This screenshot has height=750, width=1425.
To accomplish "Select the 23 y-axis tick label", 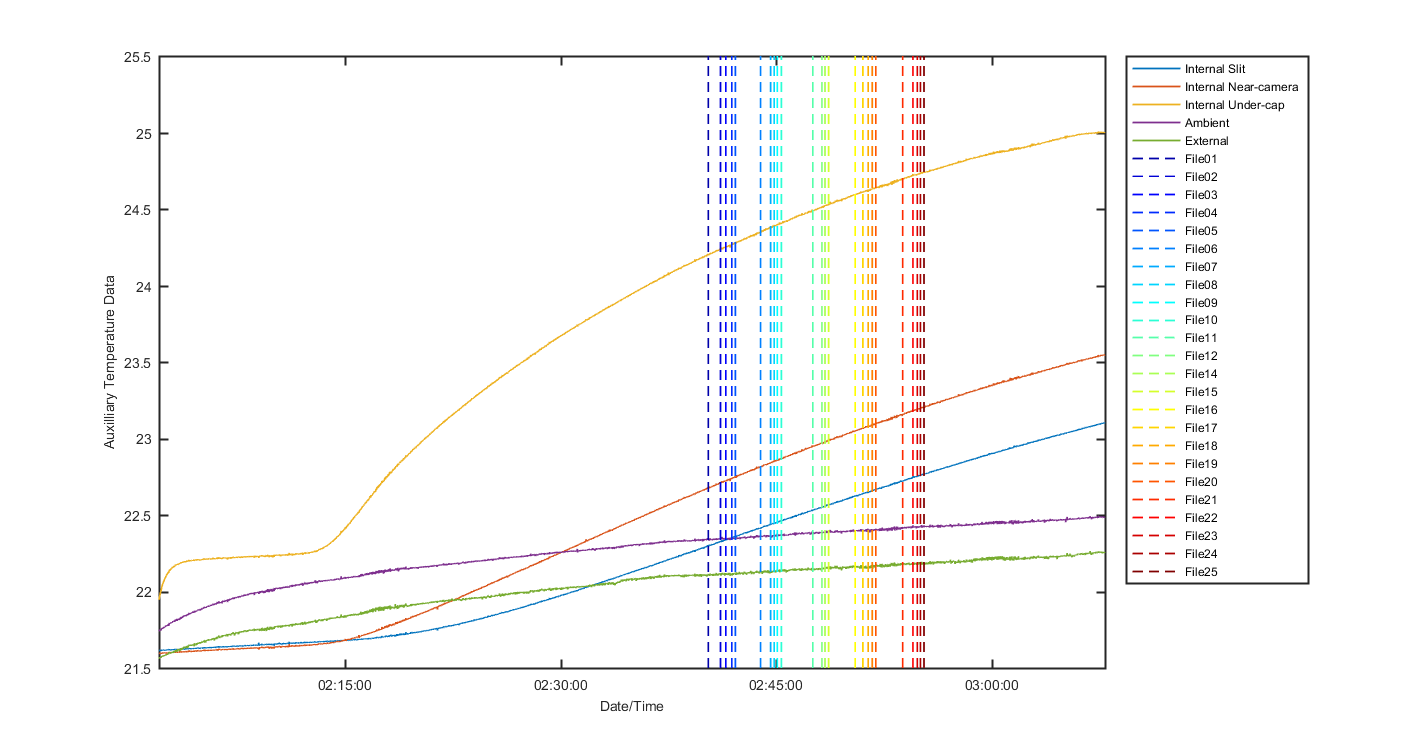I will [x=143, y=440].
